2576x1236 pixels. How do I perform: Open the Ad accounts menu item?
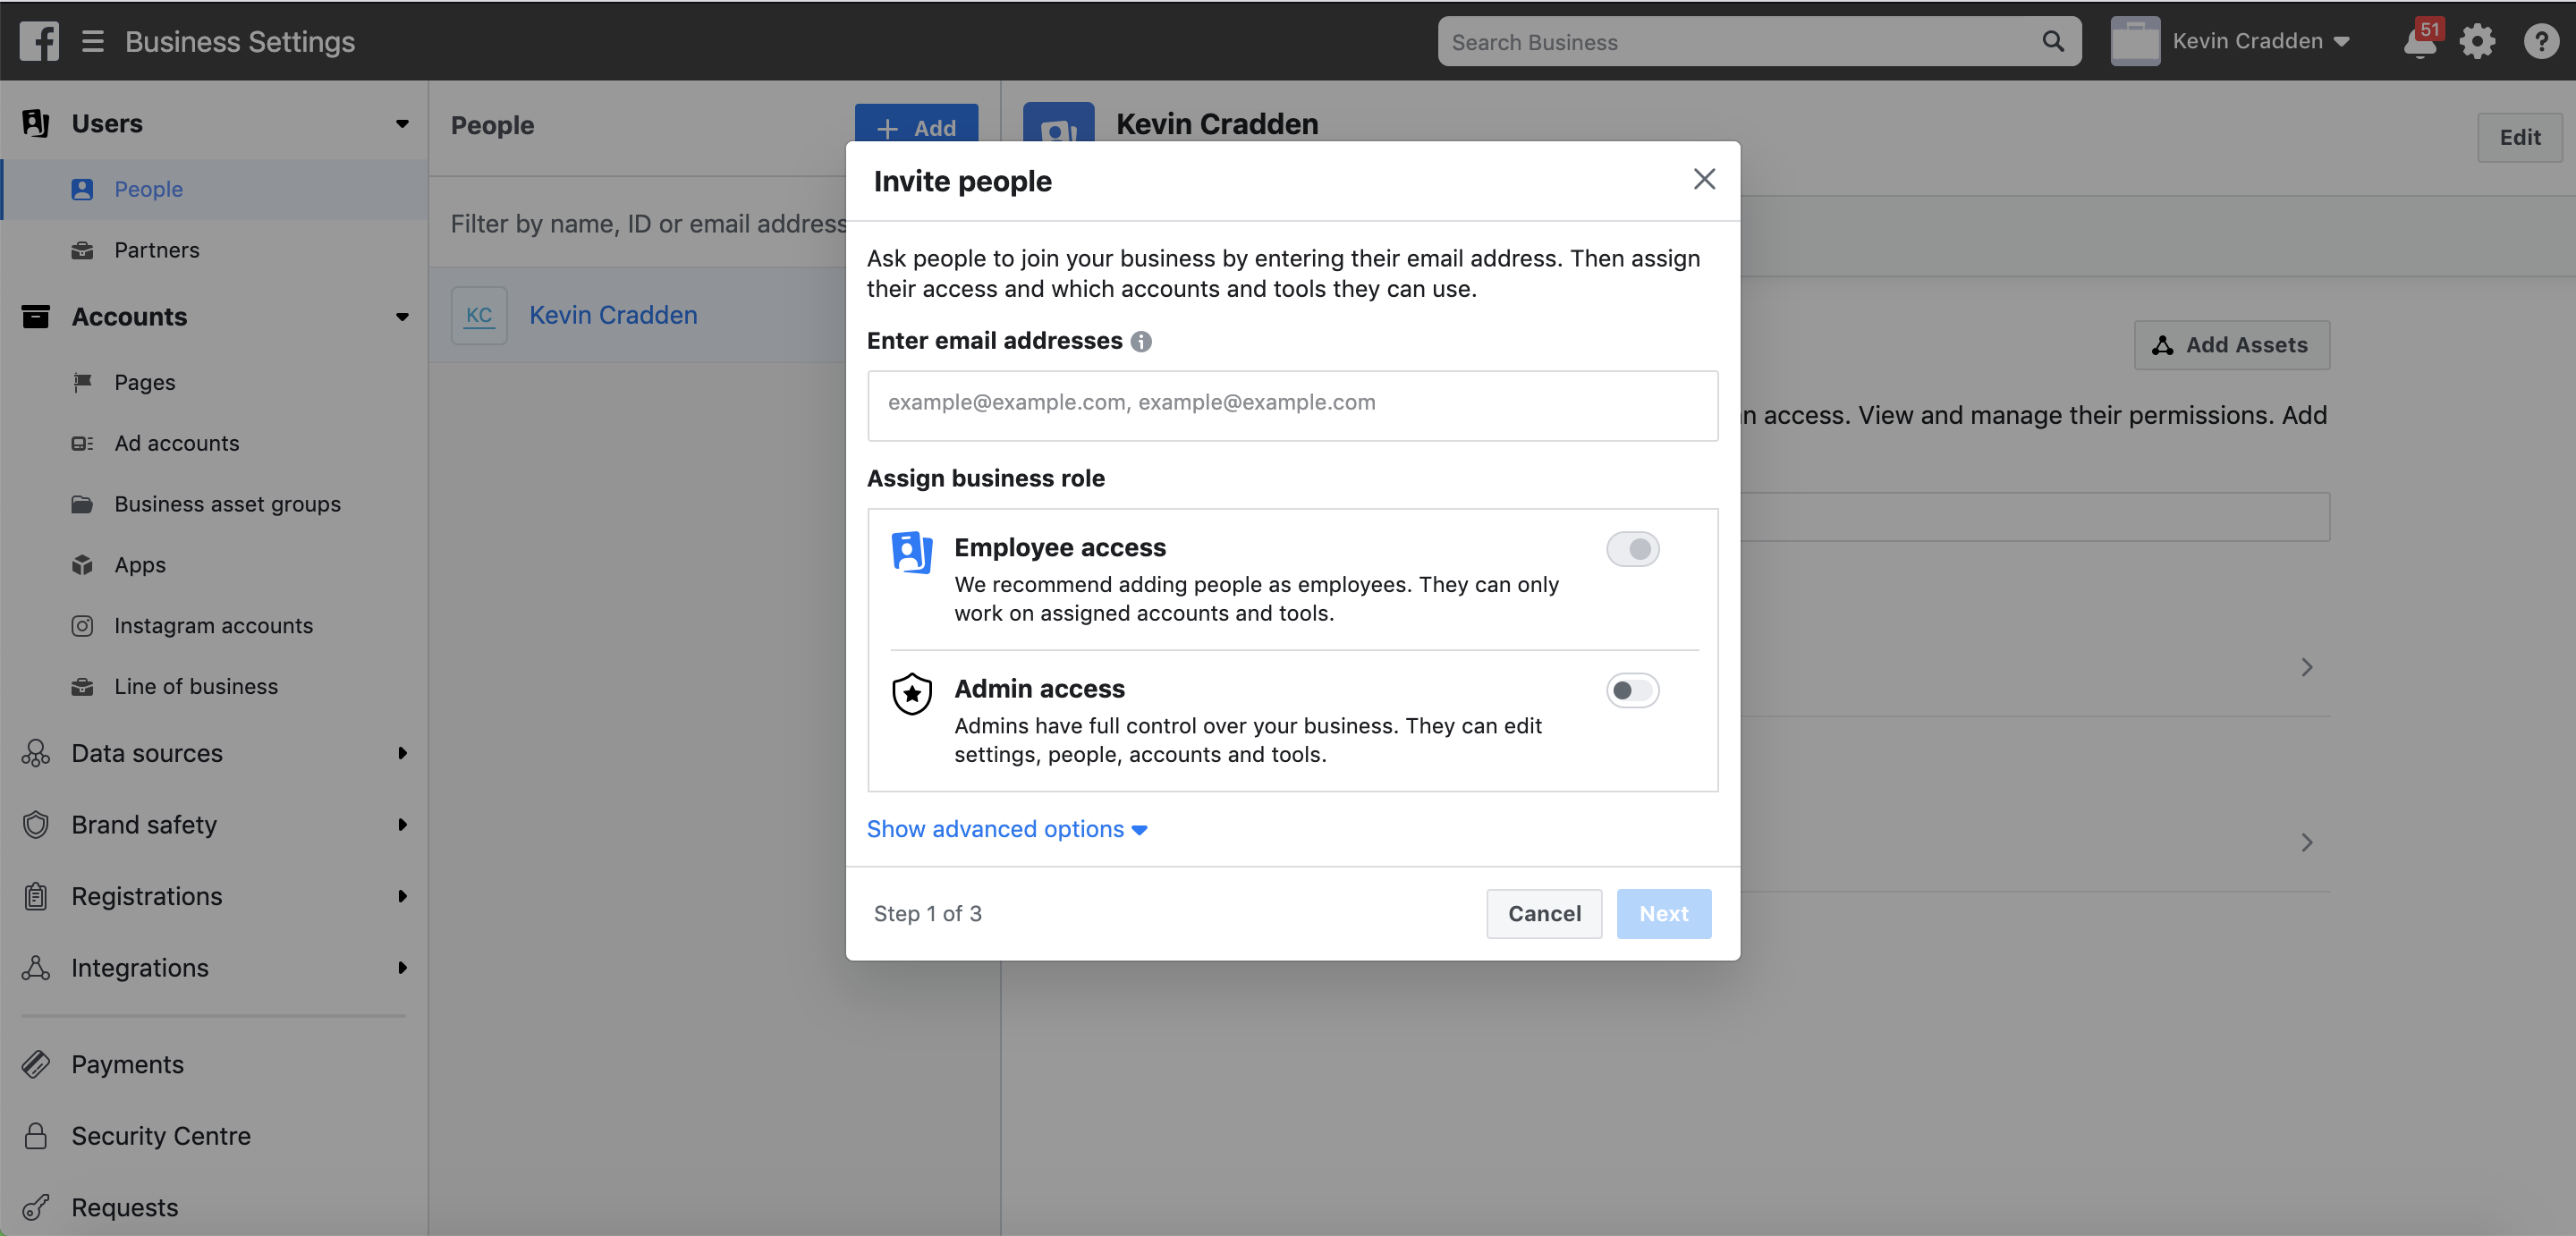point(215,443)
